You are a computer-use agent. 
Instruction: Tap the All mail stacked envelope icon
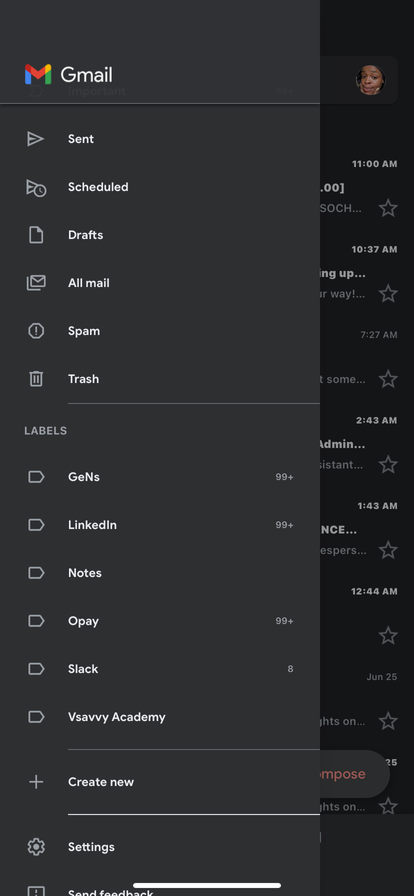coord(36,283)
